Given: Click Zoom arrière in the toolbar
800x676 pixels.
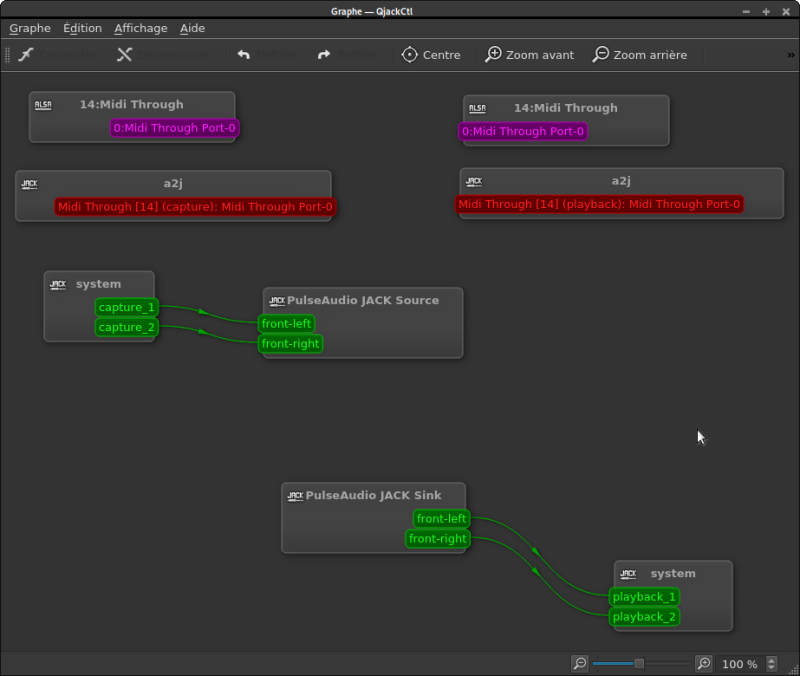Looking at the screenshot, I should pos(640,55).
